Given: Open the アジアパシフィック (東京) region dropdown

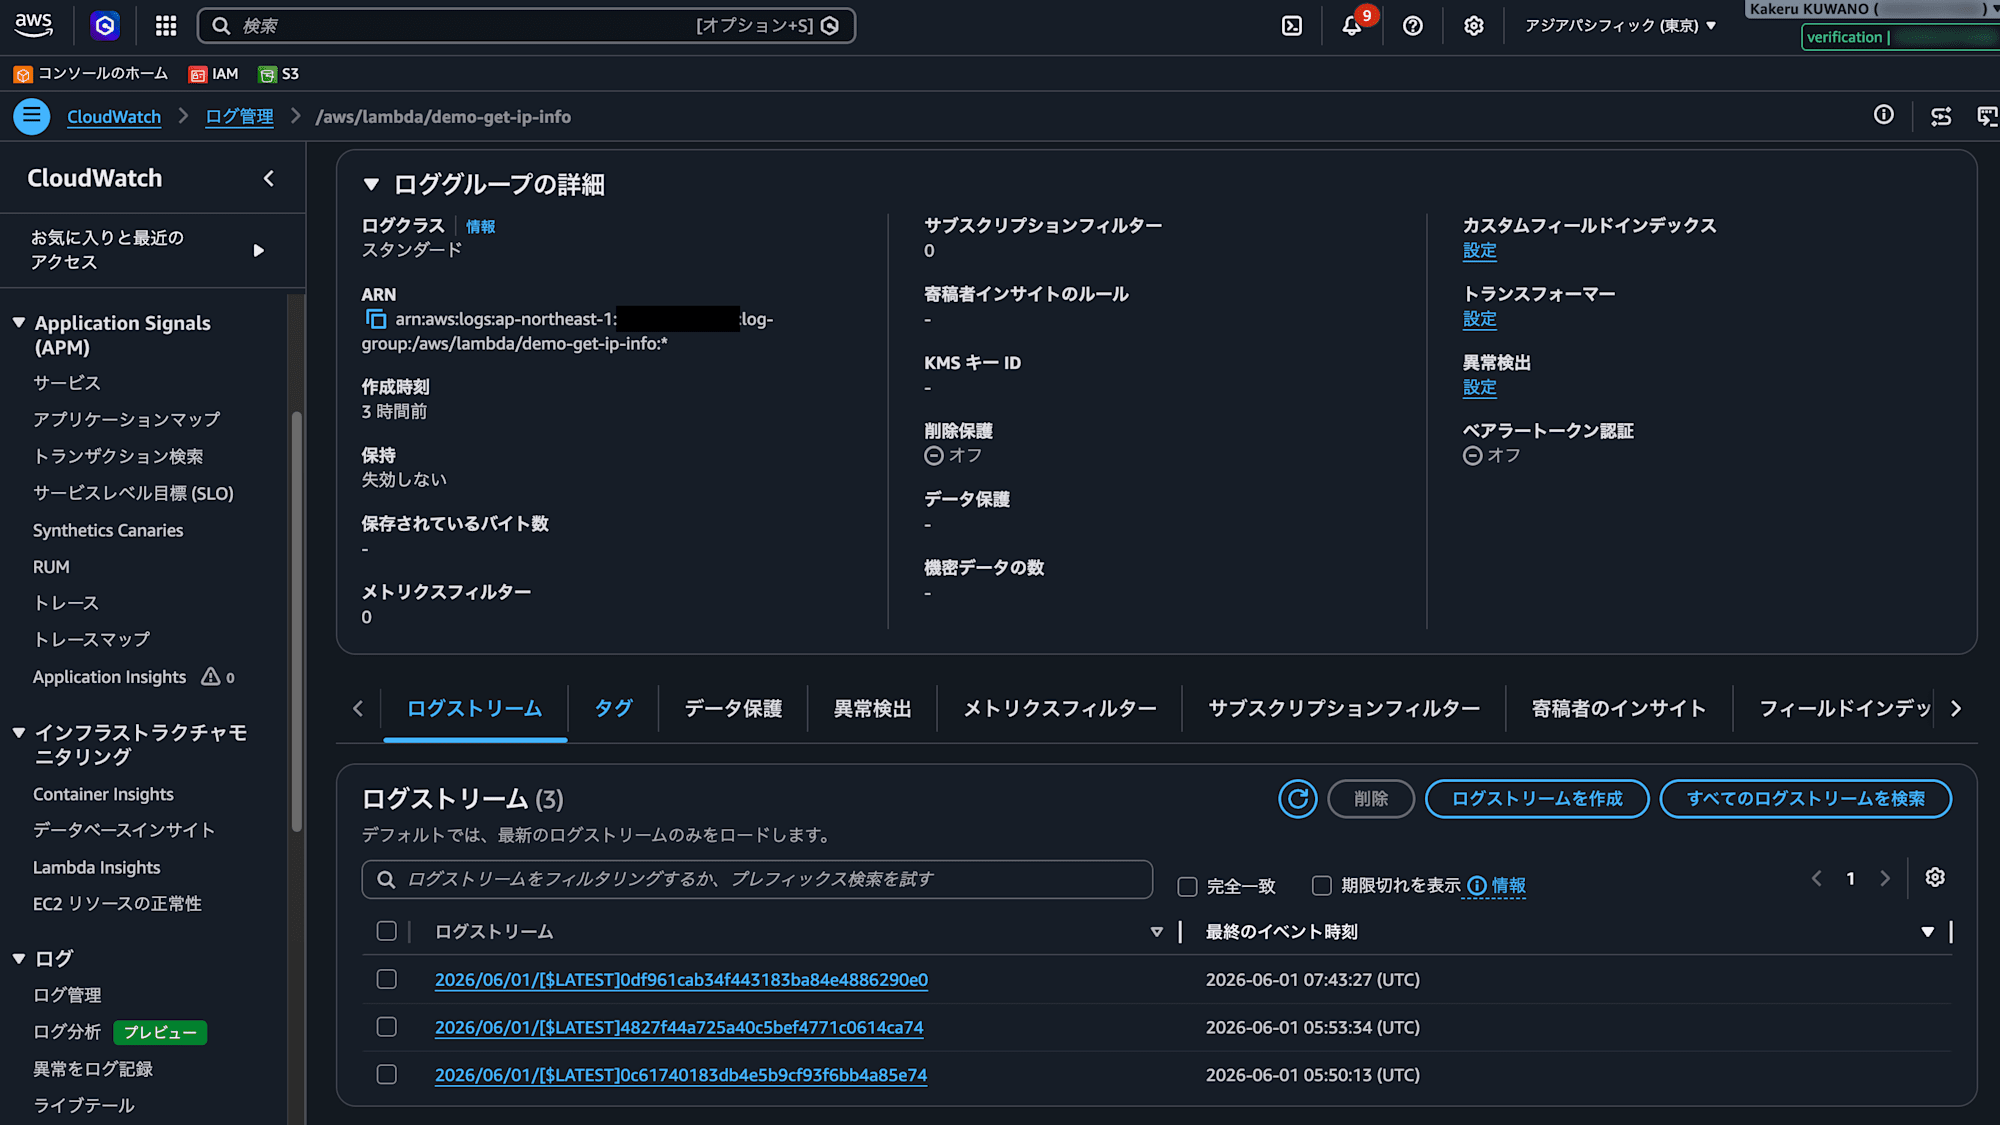Looking at the screenshot, I should [1621, 26].
